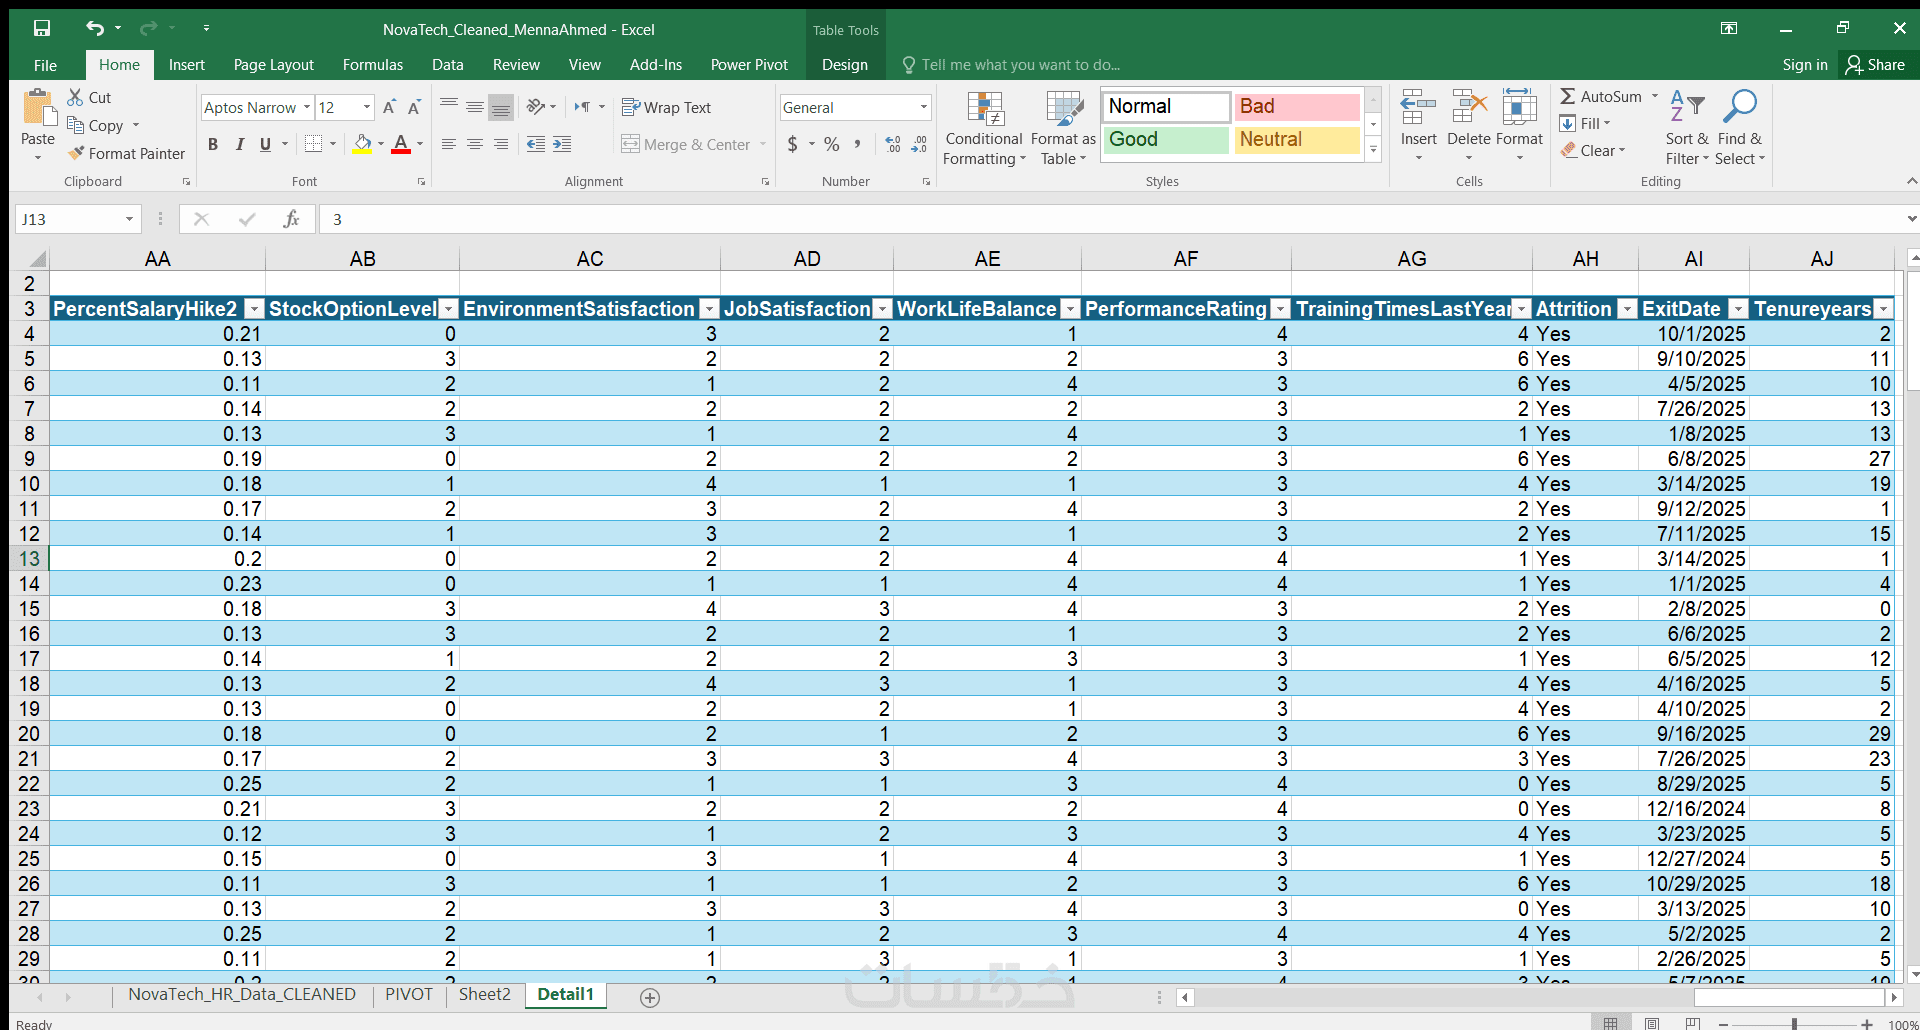Undo the last action
This screenshot has width=1920, height=1030.
click(x=94, y=28)
